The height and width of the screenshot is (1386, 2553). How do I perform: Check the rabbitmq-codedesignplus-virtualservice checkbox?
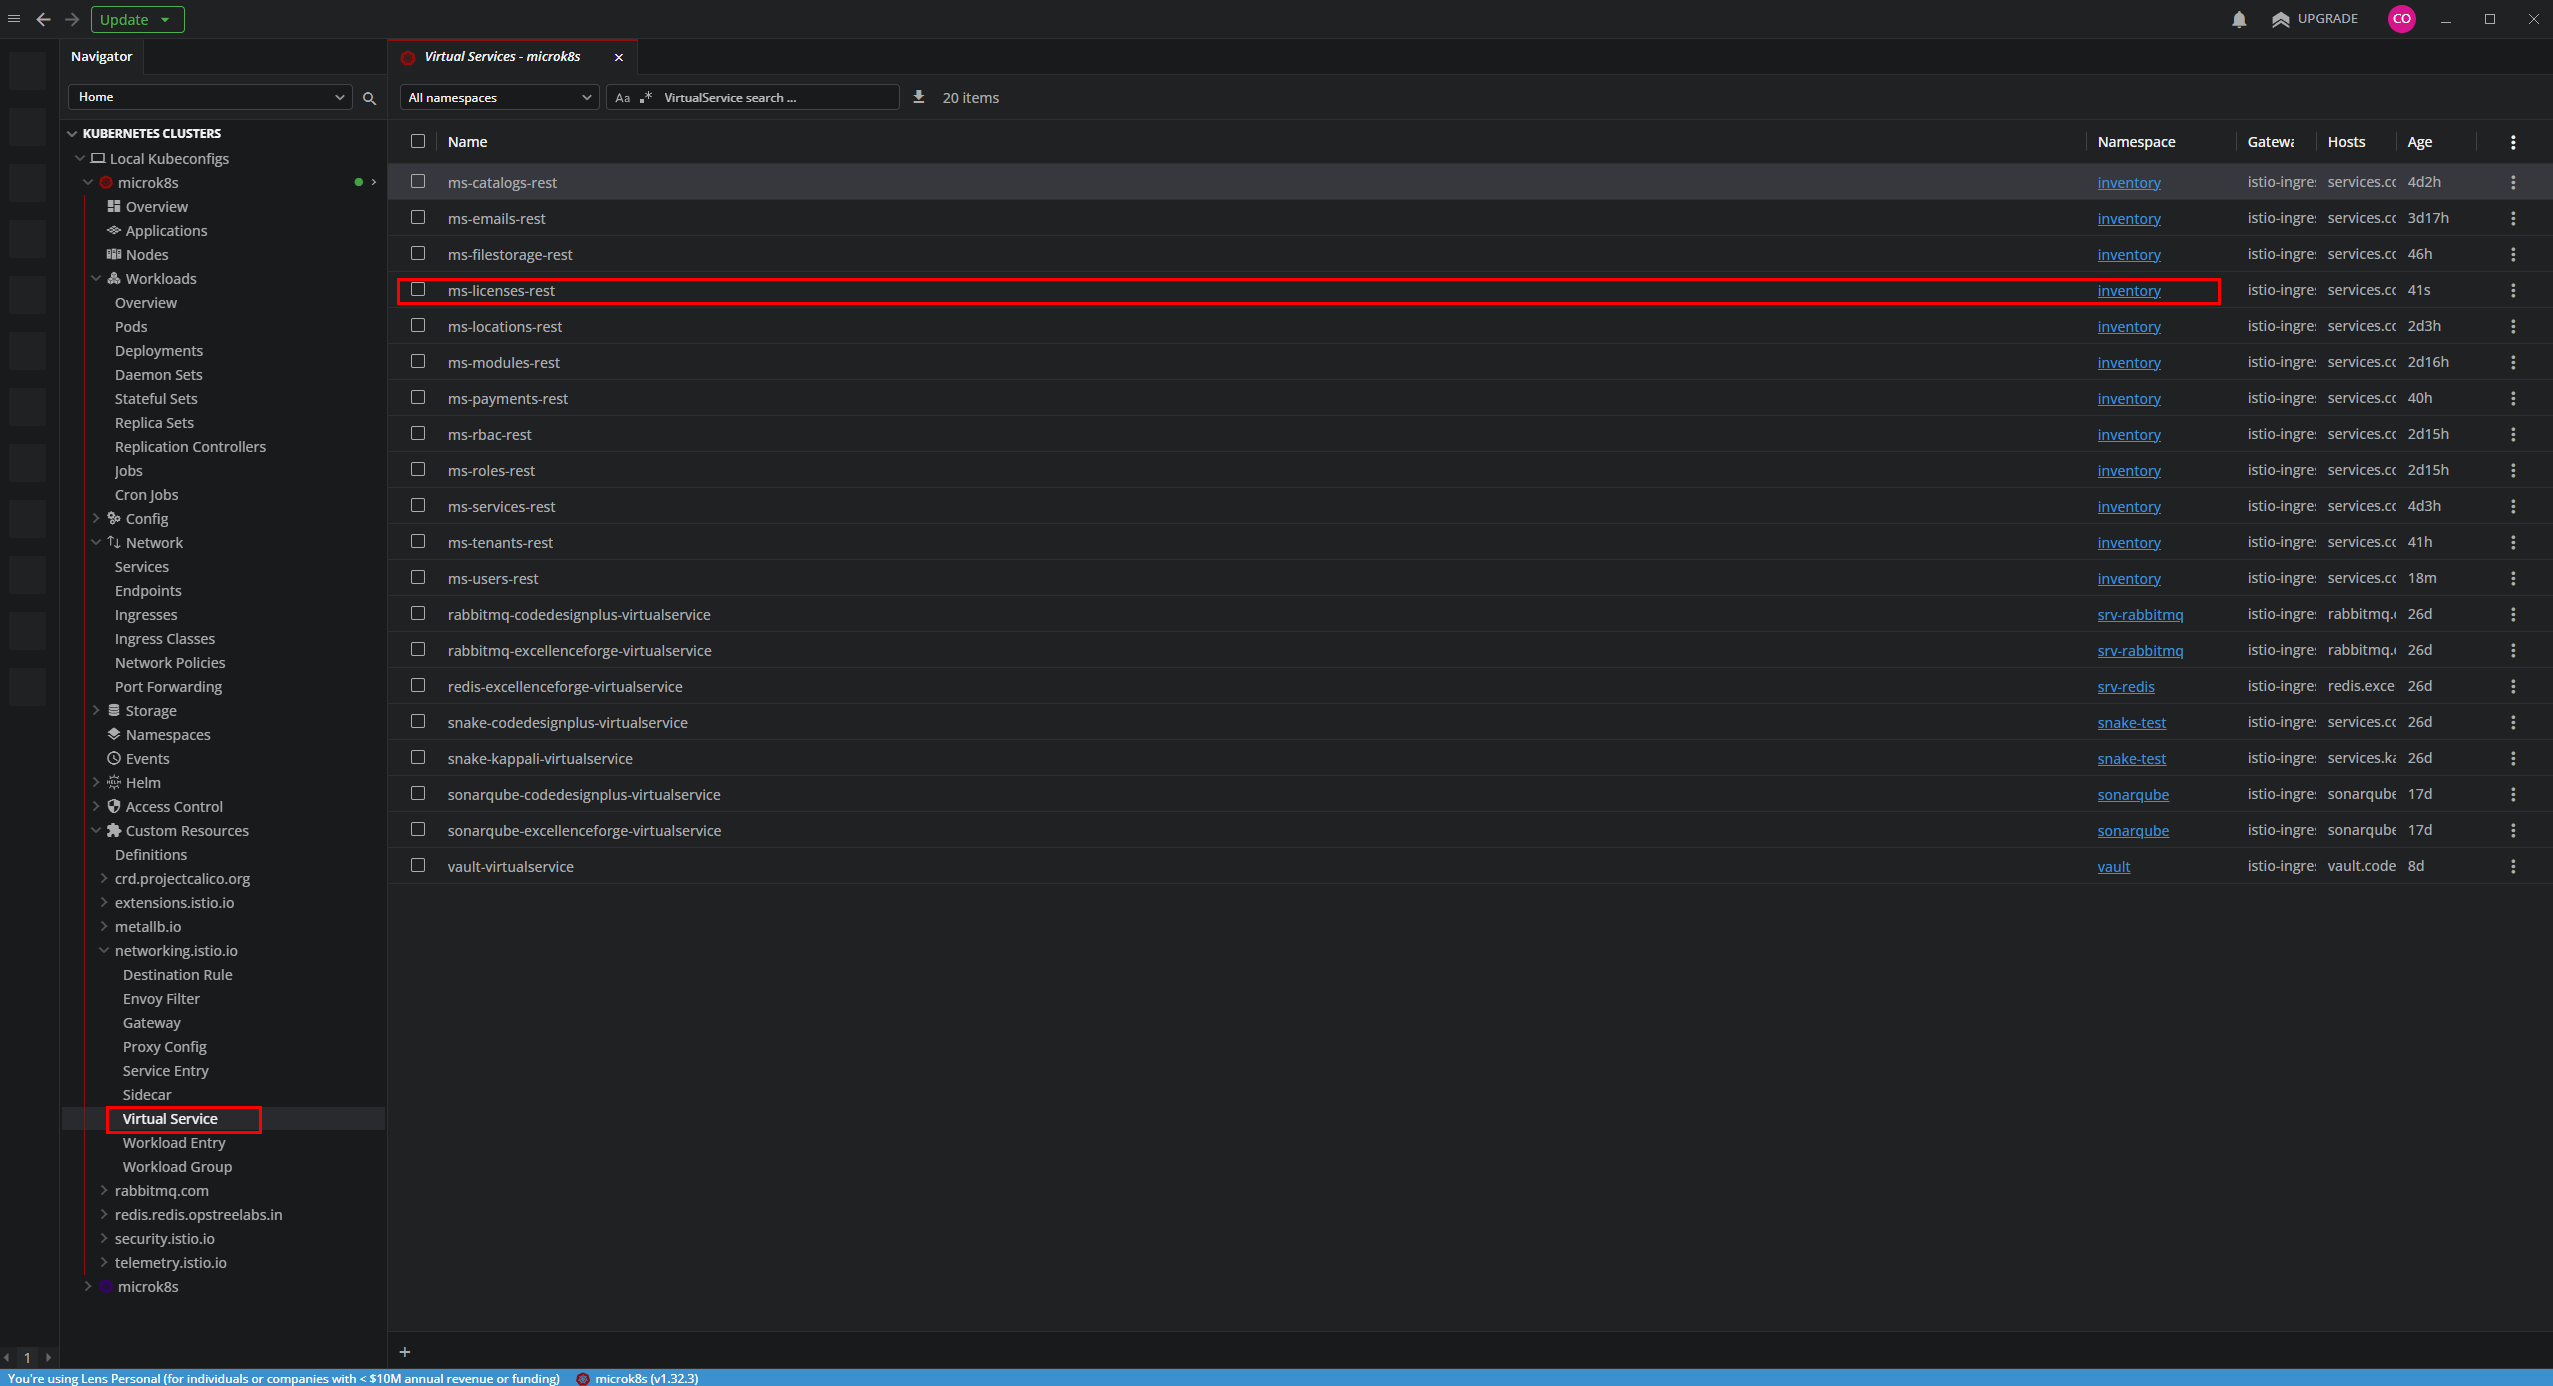tap(418, 613)
